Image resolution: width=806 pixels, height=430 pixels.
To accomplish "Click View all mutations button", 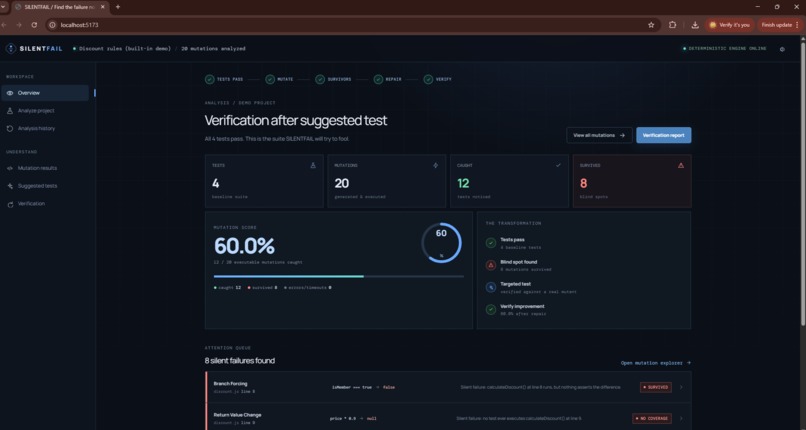I will point(599,135).
